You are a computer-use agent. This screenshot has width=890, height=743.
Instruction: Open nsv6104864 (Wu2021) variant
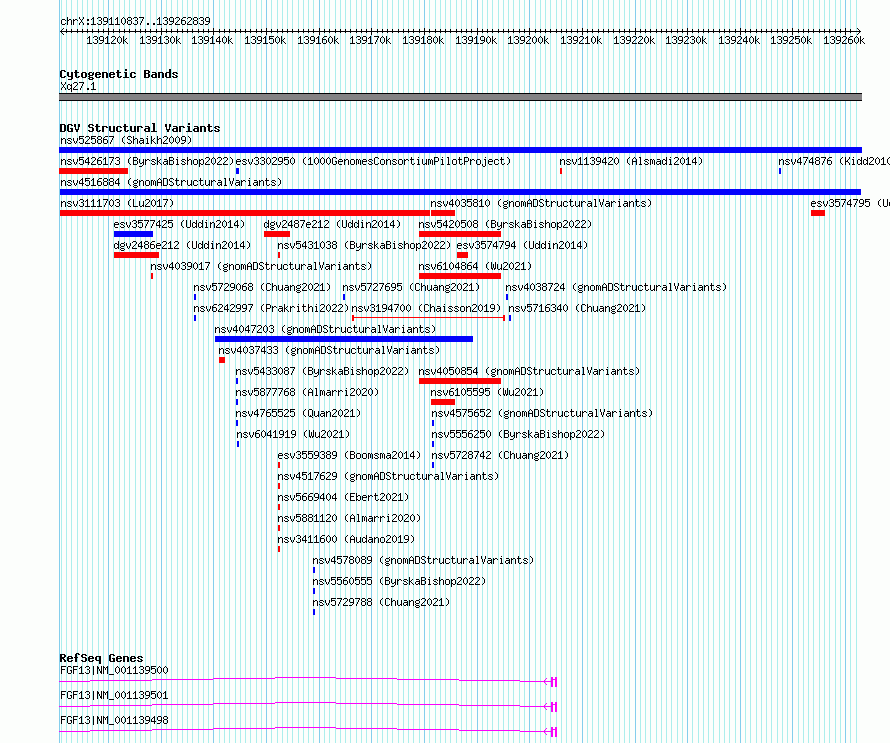[x=475, y=266]
